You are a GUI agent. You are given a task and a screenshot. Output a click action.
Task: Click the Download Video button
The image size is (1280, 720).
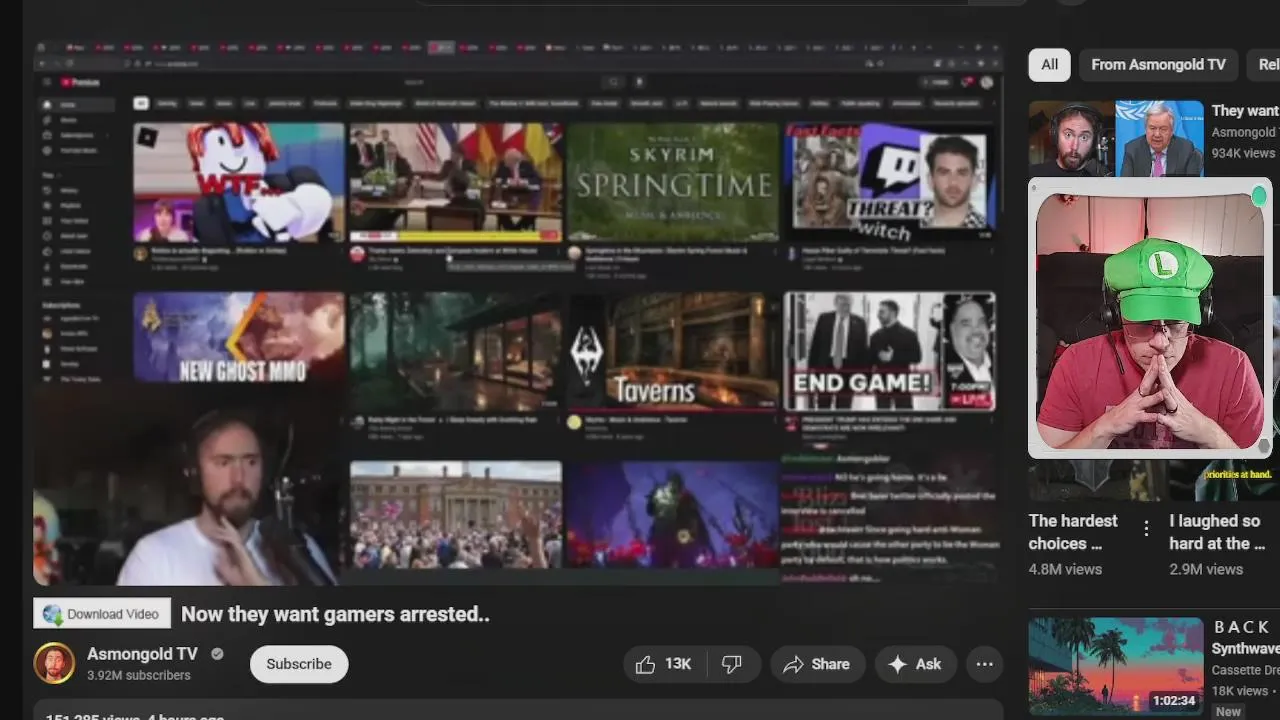tap(102, 614)
